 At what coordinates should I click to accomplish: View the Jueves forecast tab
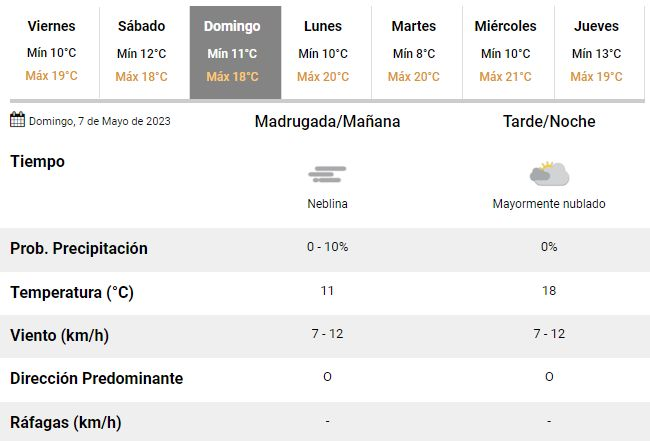click(596, 51)
